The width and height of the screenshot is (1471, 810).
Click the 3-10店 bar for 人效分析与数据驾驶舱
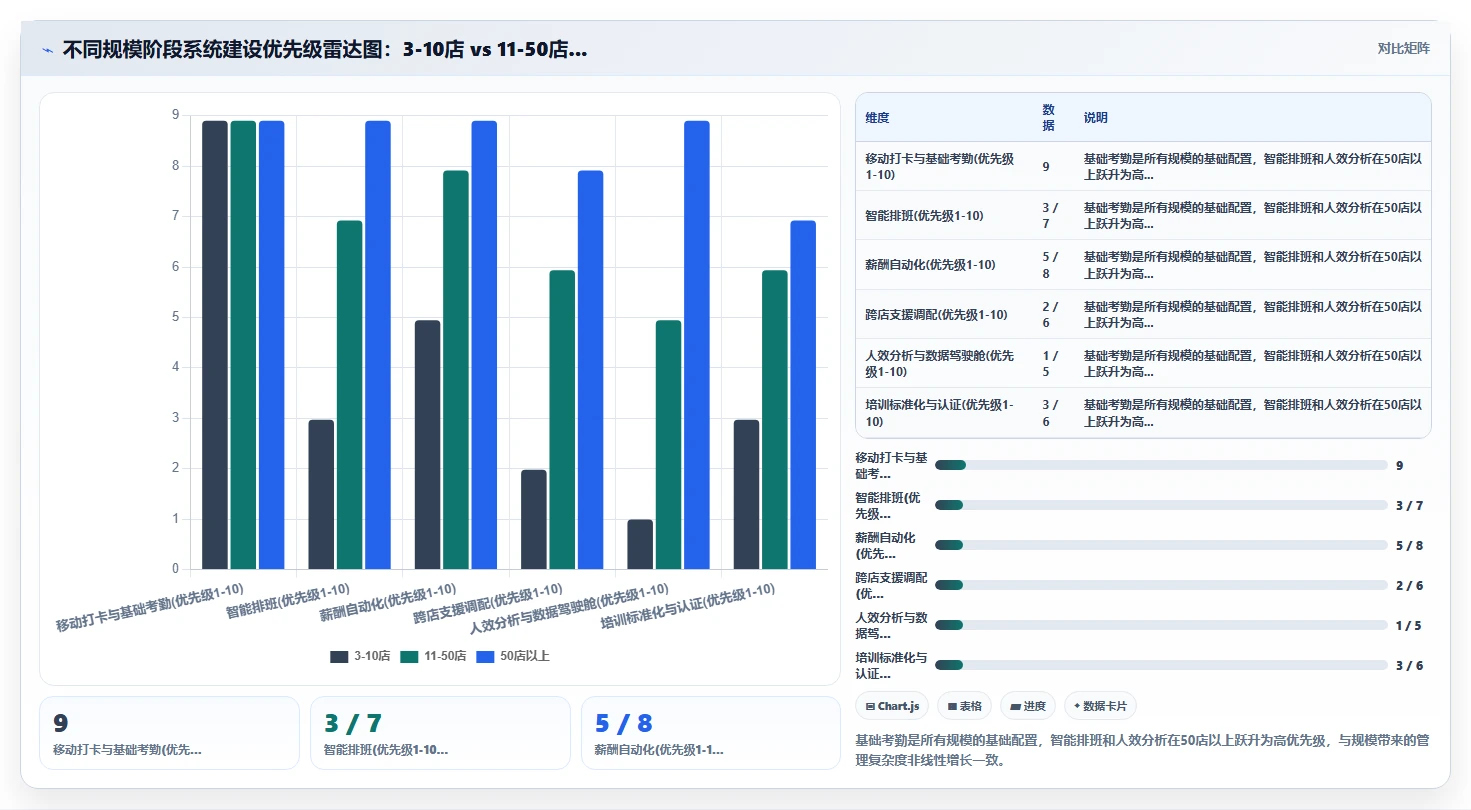[640, 544]
